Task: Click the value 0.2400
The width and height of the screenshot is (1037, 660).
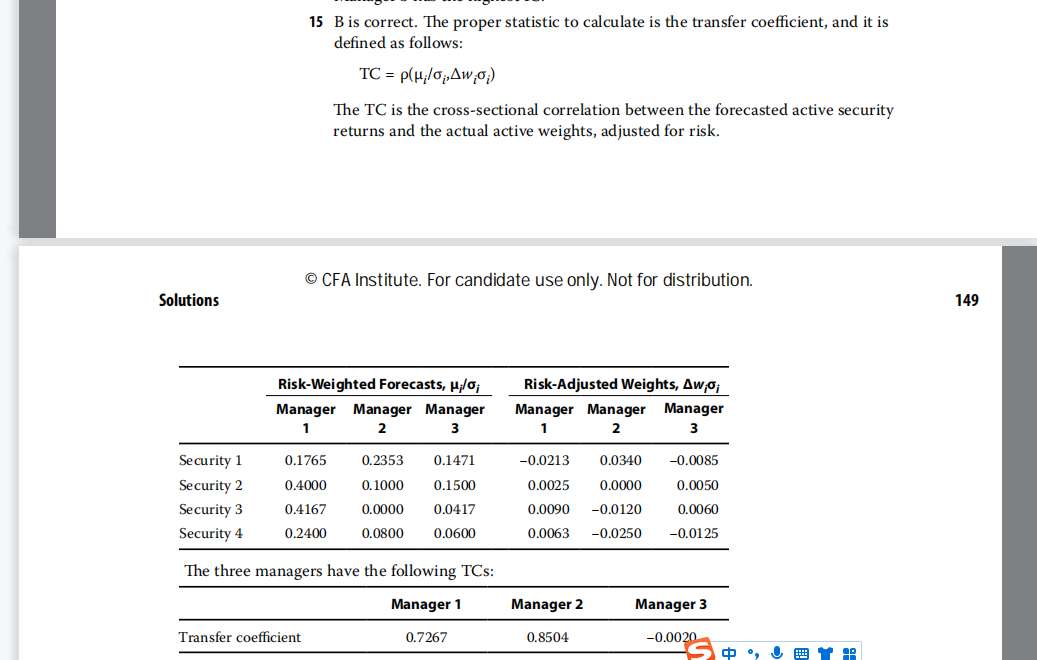Action: 306,533
